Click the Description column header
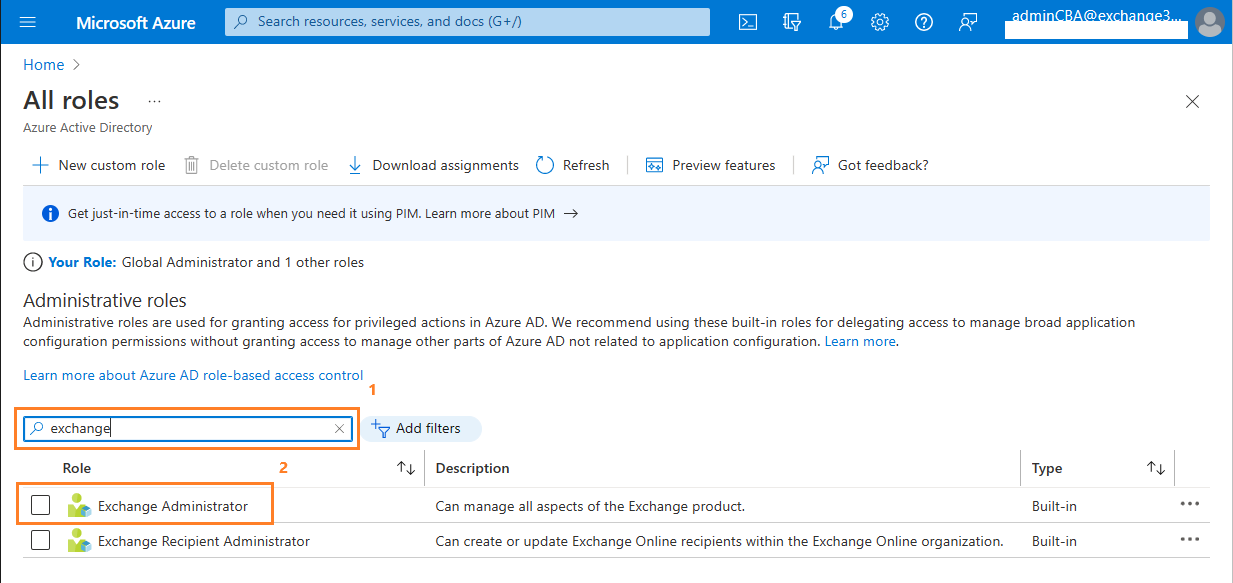The width and height of the screenshot is (1233, 583). tap(473, 468)
